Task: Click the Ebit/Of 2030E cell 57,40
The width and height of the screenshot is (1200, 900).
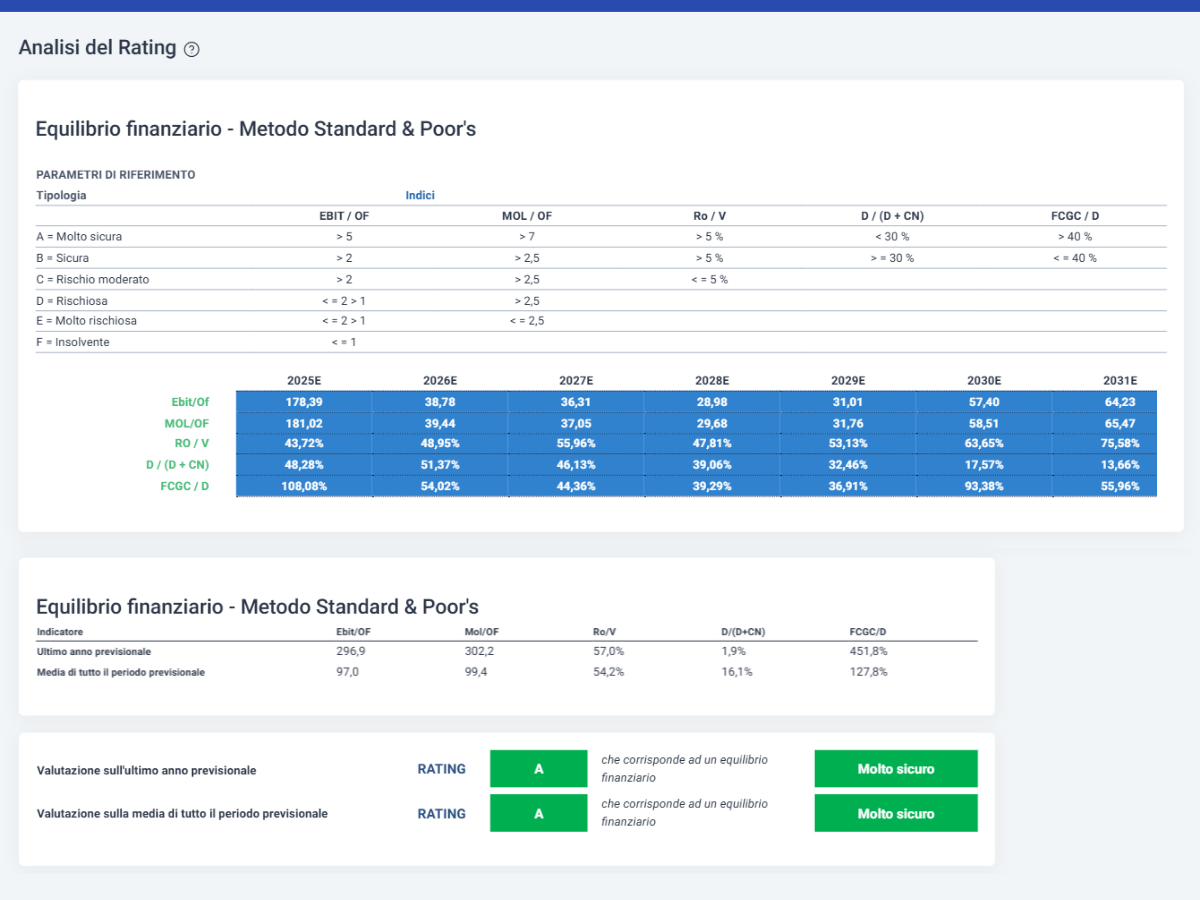Action: [x=984, y=401]
